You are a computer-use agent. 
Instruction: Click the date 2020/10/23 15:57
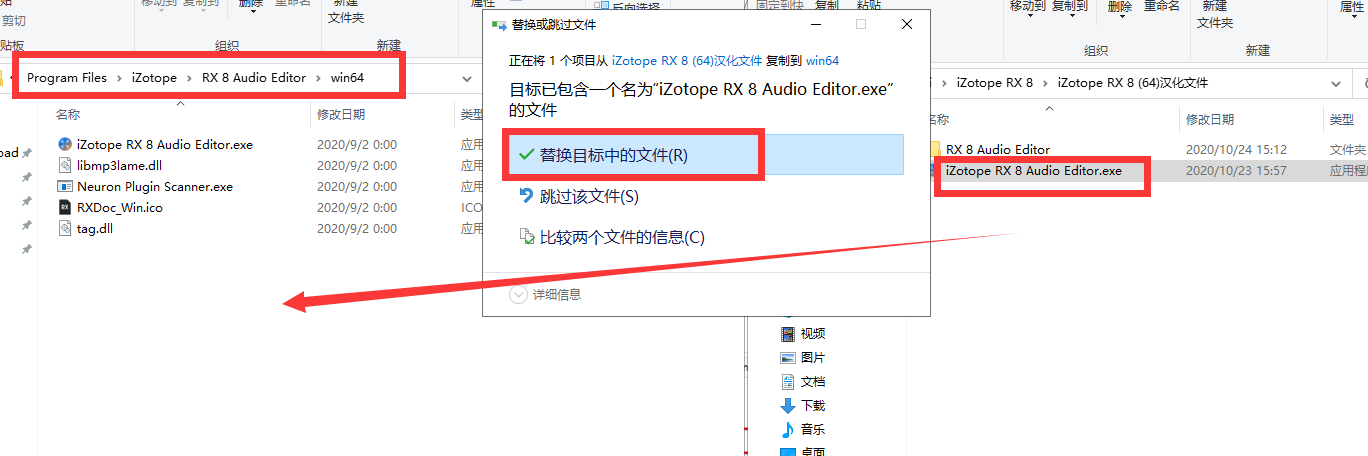(1236, 170)
